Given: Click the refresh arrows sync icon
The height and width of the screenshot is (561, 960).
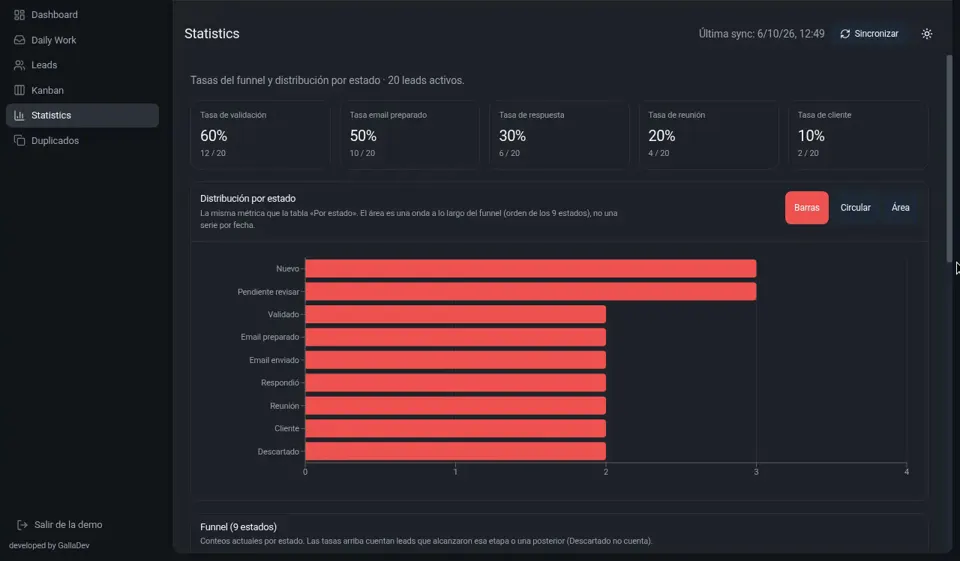Looking at the screenshot, I should tap(845, 34).
